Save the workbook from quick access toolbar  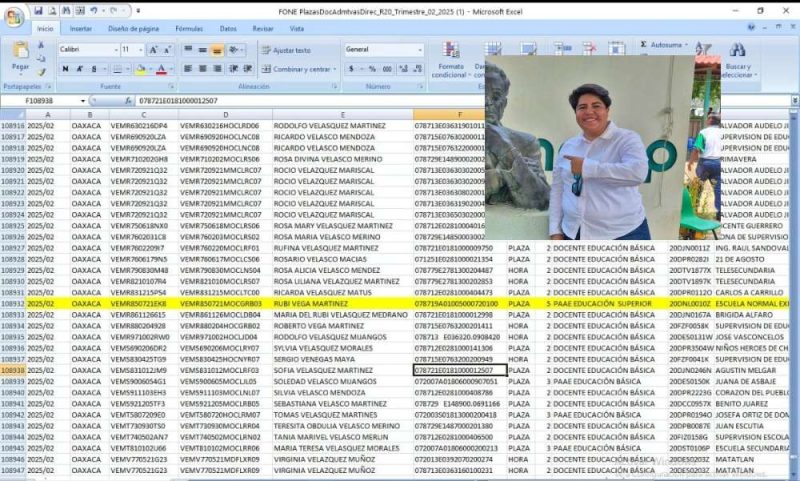coord(39,10)
